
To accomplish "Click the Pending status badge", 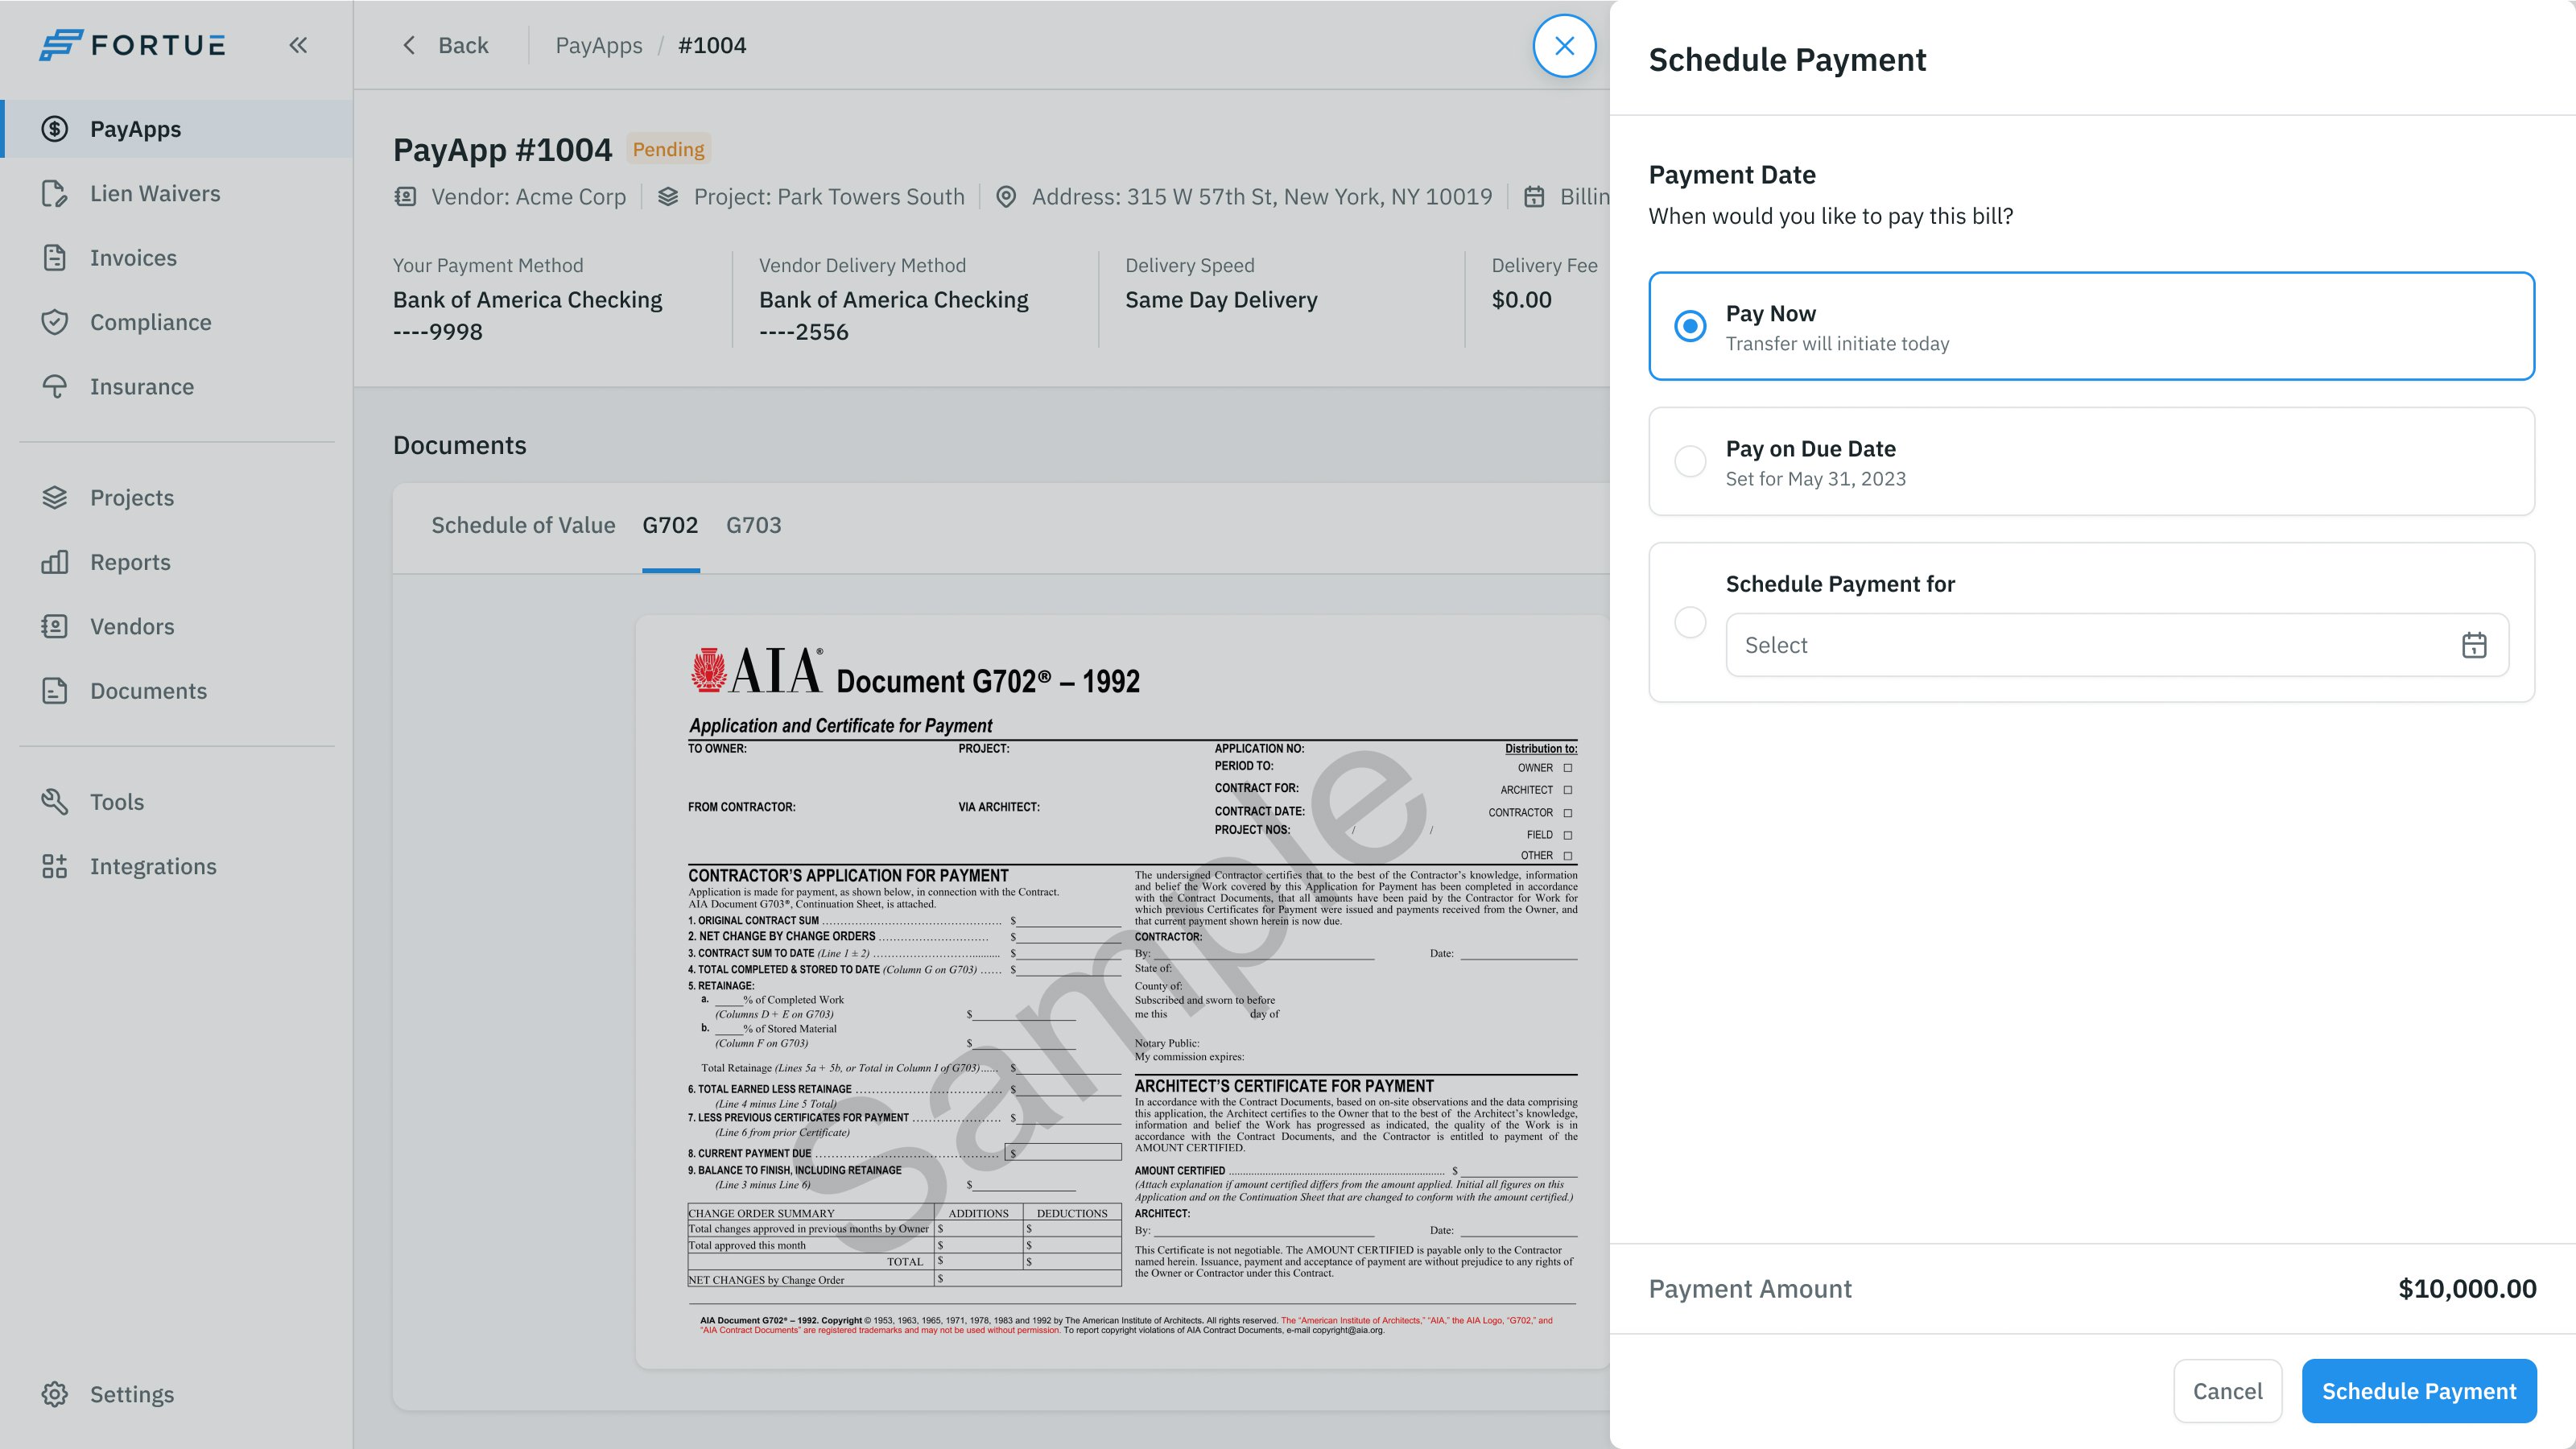I will click(x=668, y=150).
